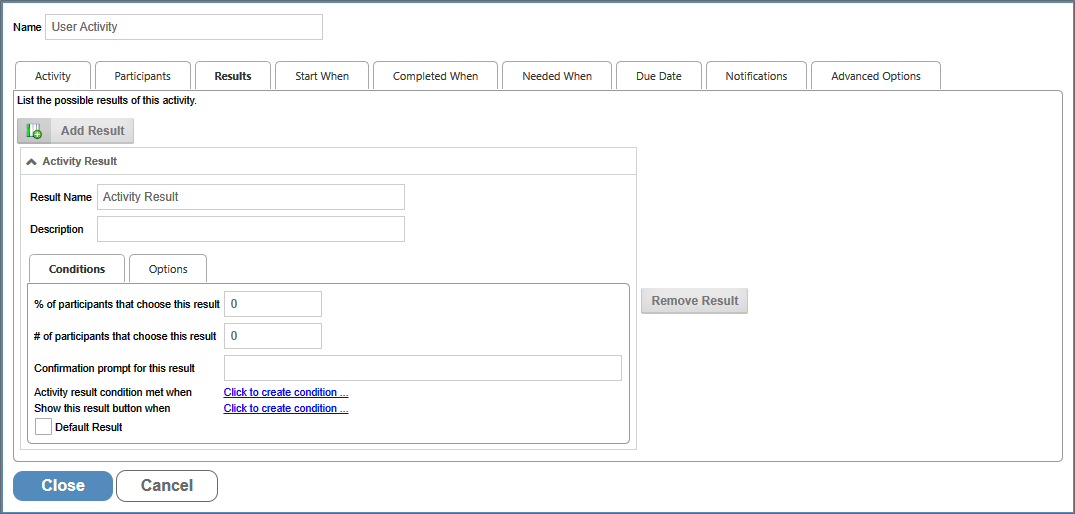This screenshot has width=1075, height=514.
Task: Go to the Completed When tab
Action: pos(435,76)
